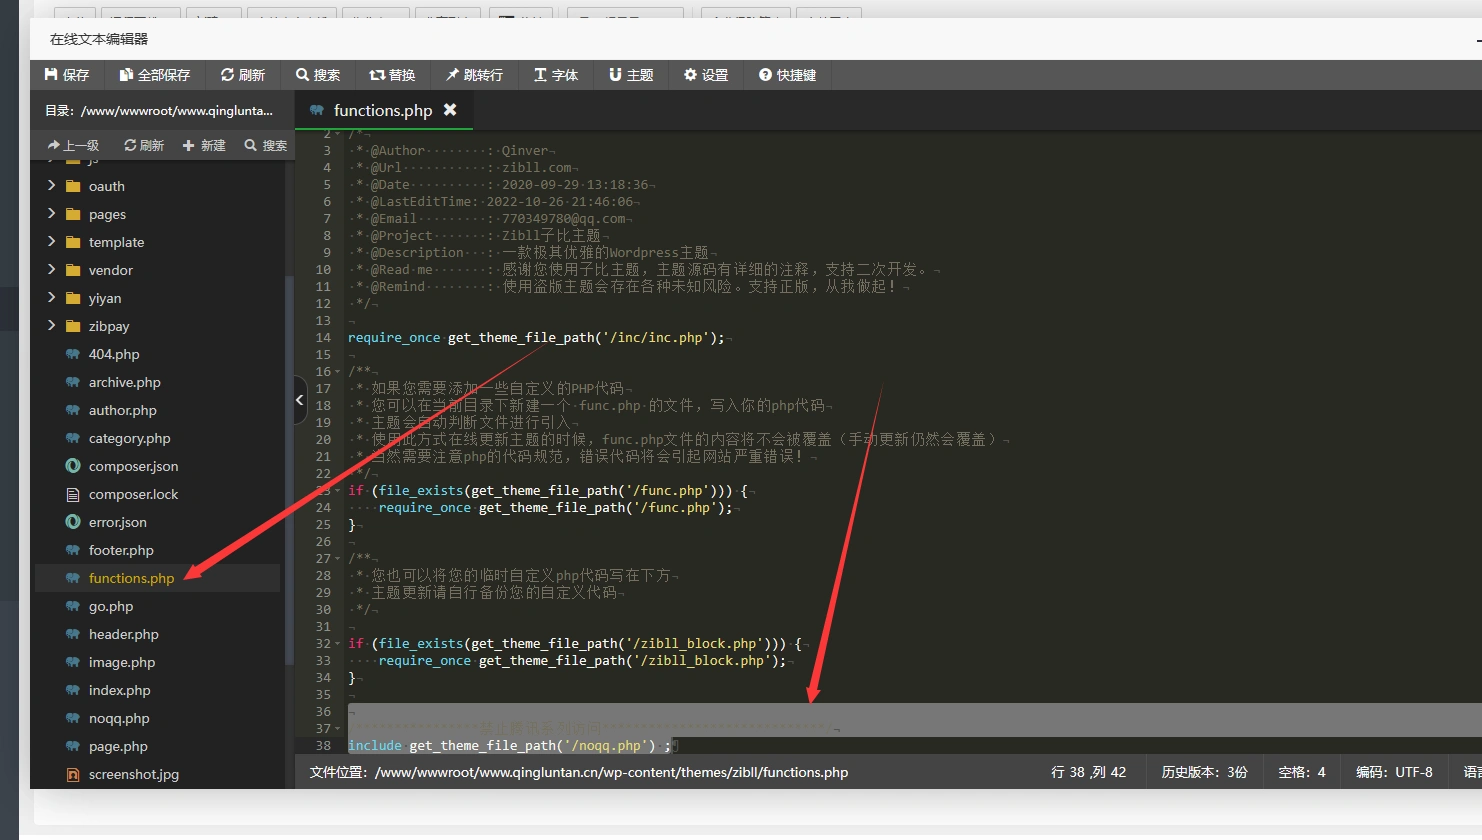Close the functions.php tab
1482x840 pixels.
click(x=450, y=110)
